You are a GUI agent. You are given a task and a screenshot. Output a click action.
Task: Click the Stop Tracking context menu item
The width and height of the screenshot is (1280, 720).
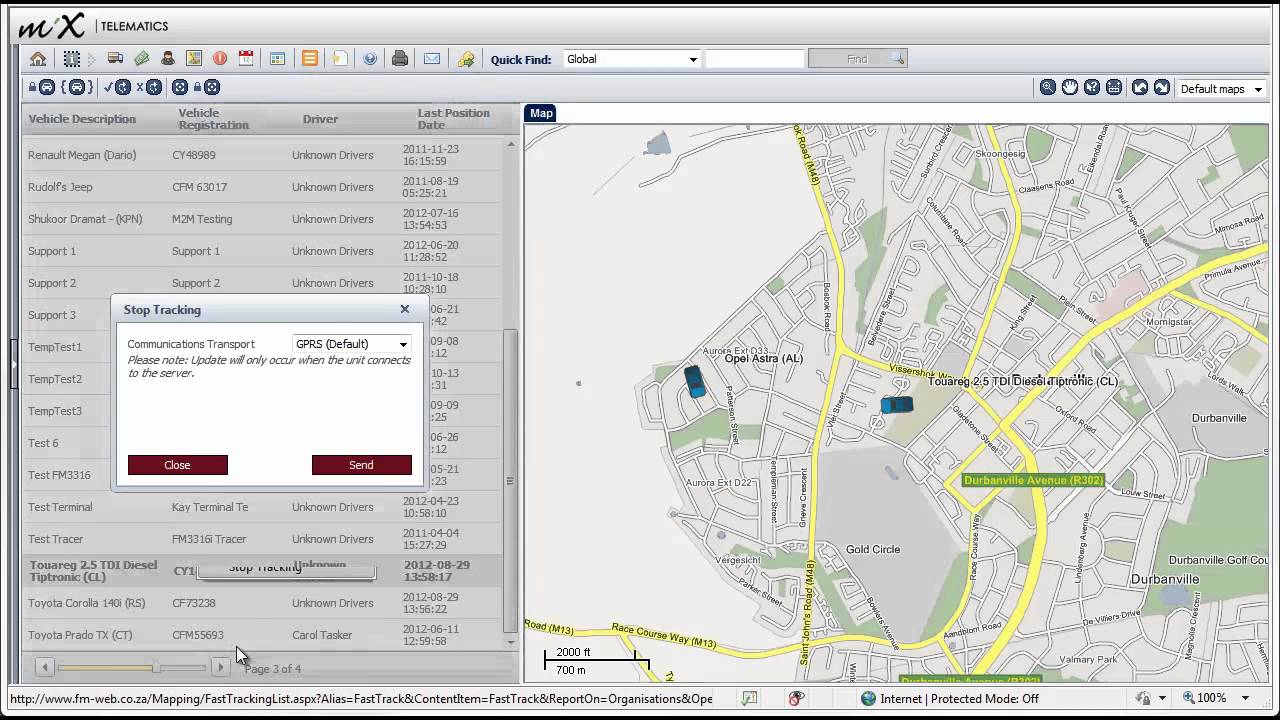tap(286, 570)
